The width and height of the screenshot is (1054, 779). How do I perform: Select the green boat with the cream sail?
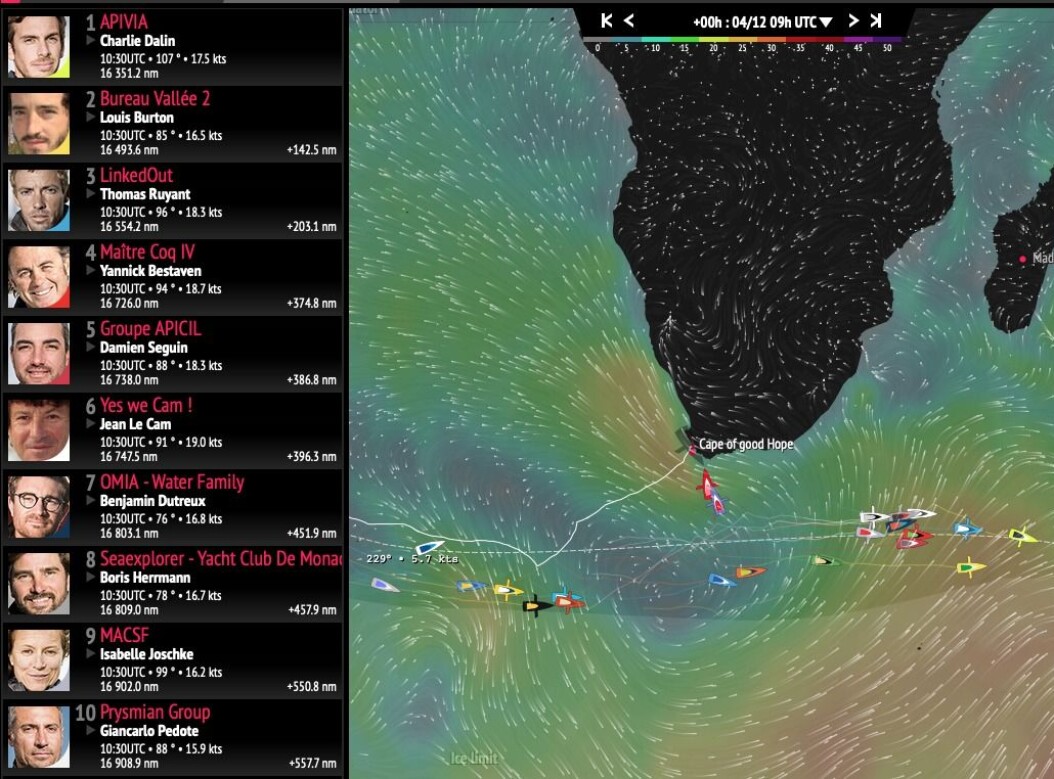pyautogui.click(x=825, y=561)
